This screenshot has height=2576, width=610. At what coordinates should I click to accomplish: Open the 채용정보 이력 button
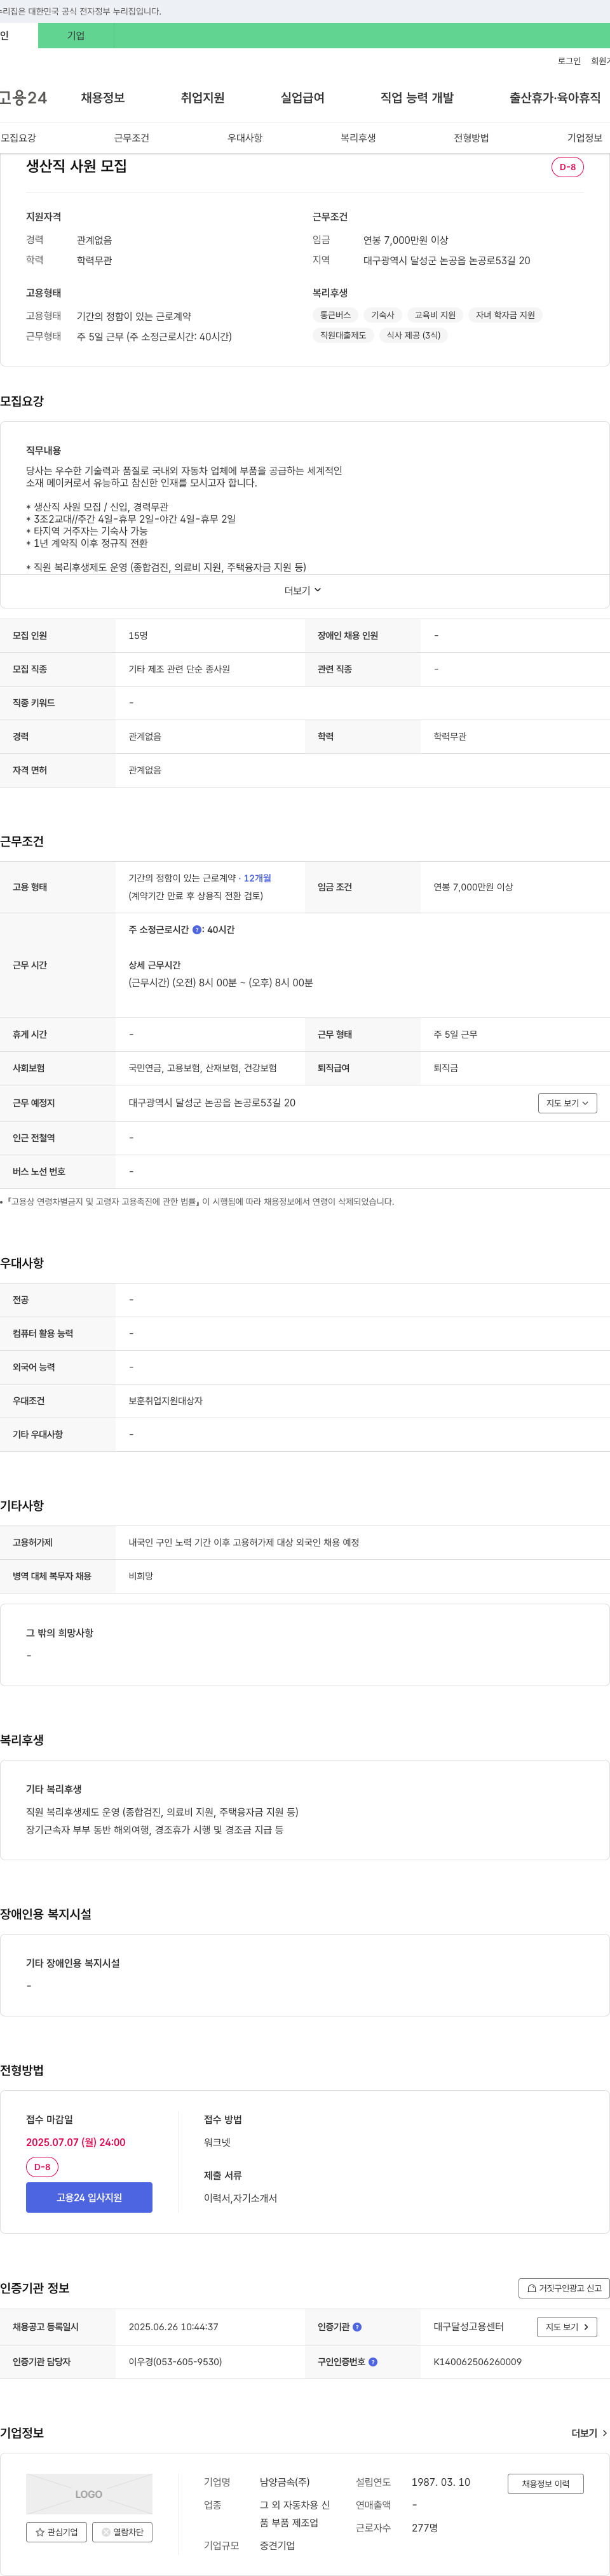[545, 2484]
